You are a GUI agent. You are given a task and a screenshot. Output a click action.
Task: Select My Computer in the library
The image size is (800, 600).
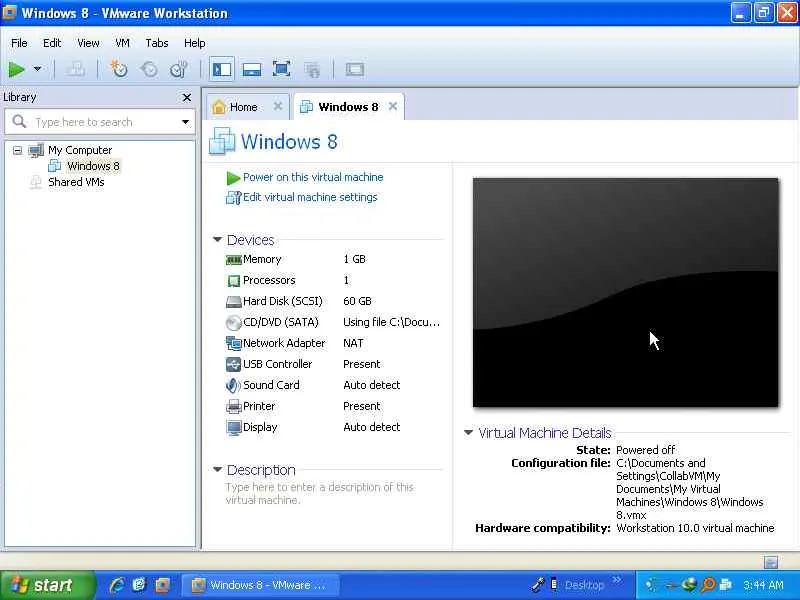pyautogui.click(x=80, y=150)
